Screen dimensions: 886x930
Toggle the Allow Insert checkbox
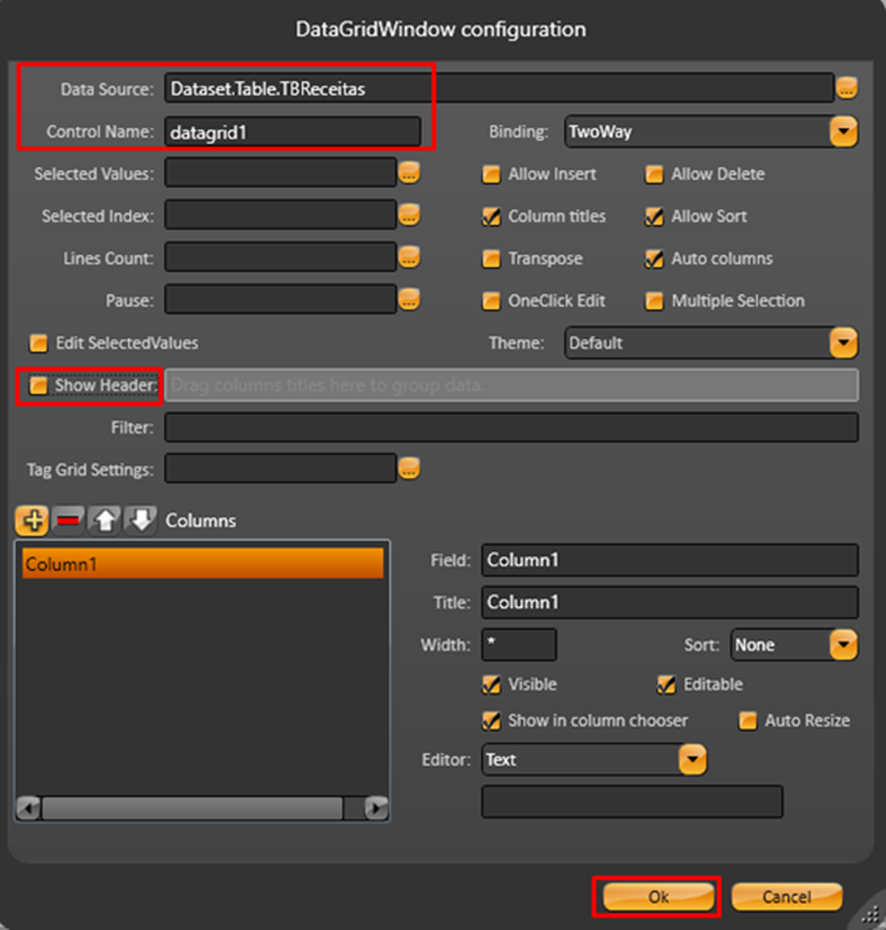point(491,174)
